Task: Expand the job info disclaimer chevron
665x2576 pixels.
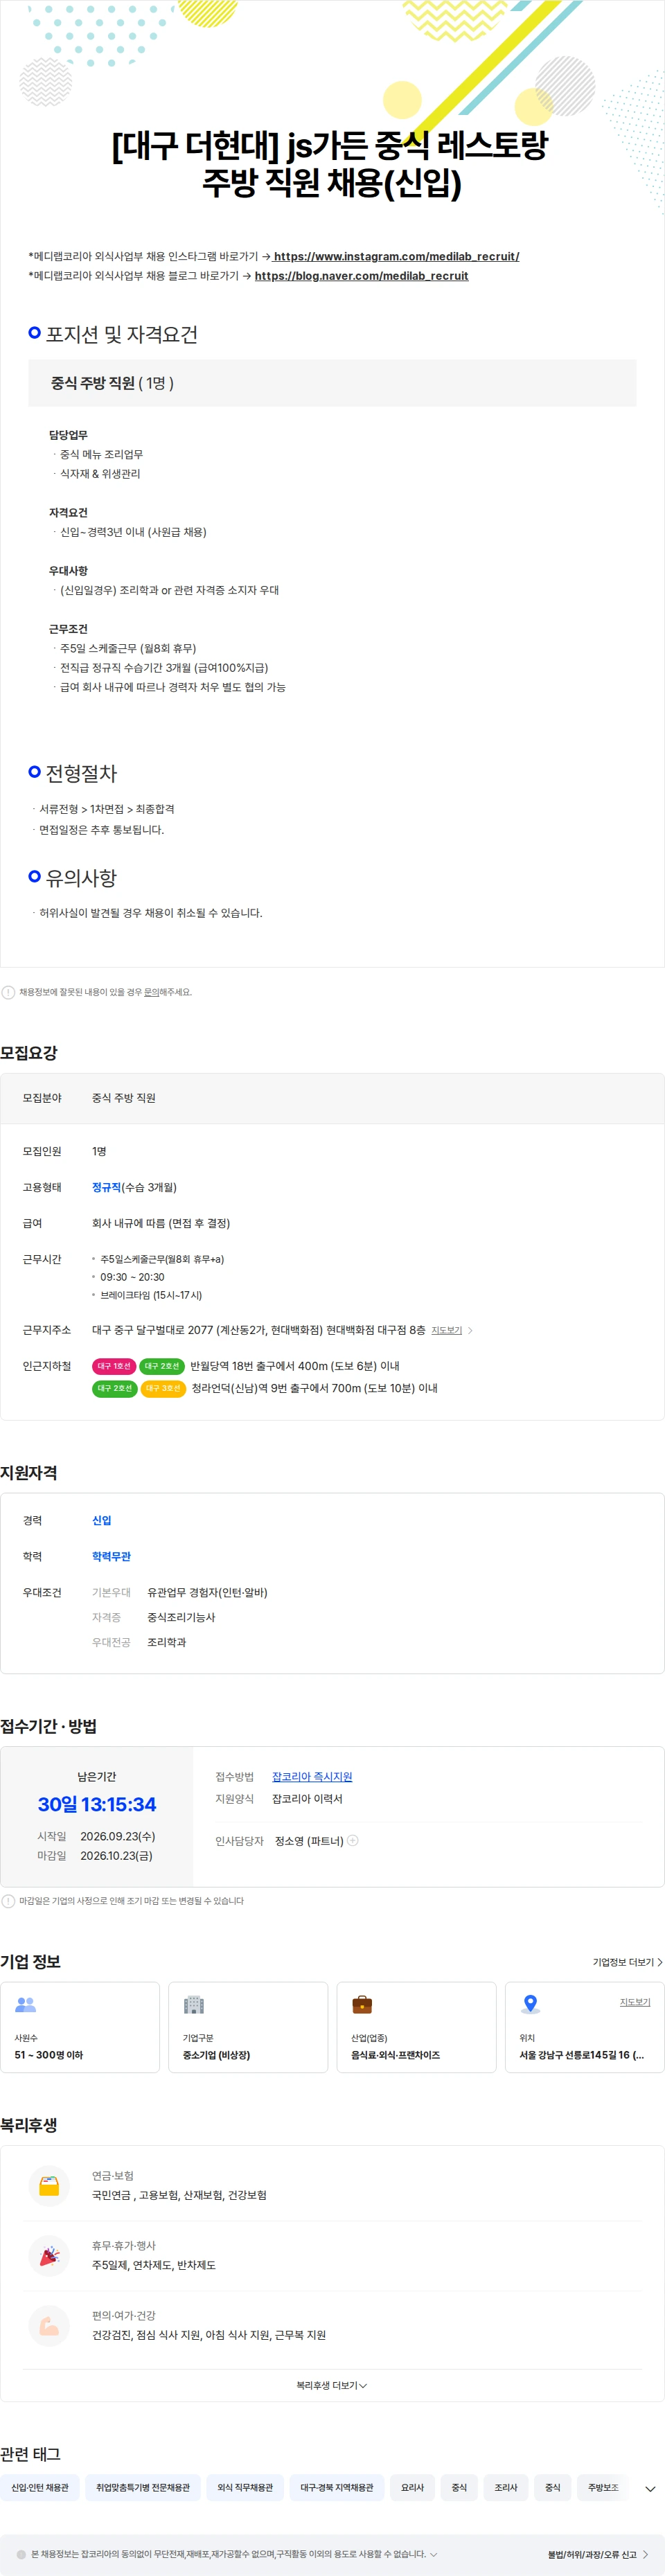Action: click(x=433, y=2554)
